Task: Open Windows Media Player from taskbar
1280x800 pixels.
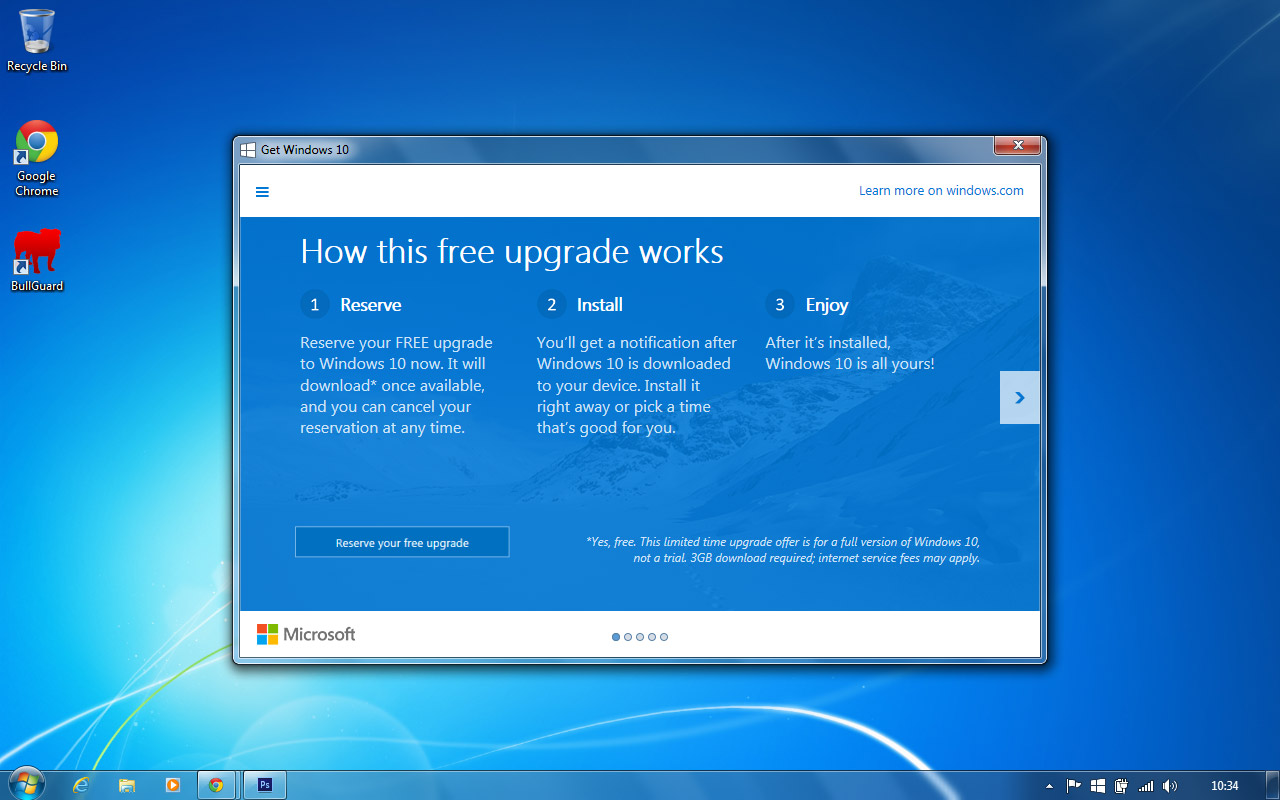Action: point(172,785)
